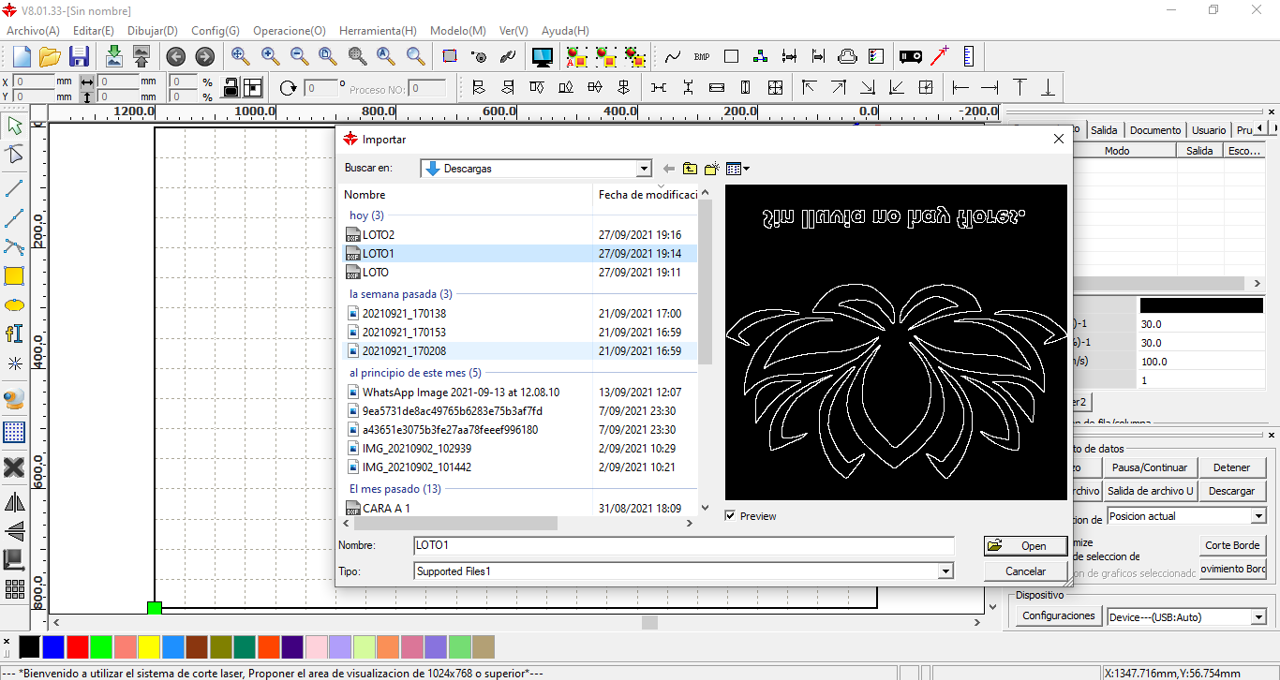Pick the red color swatch

click(x=78, y=647)
